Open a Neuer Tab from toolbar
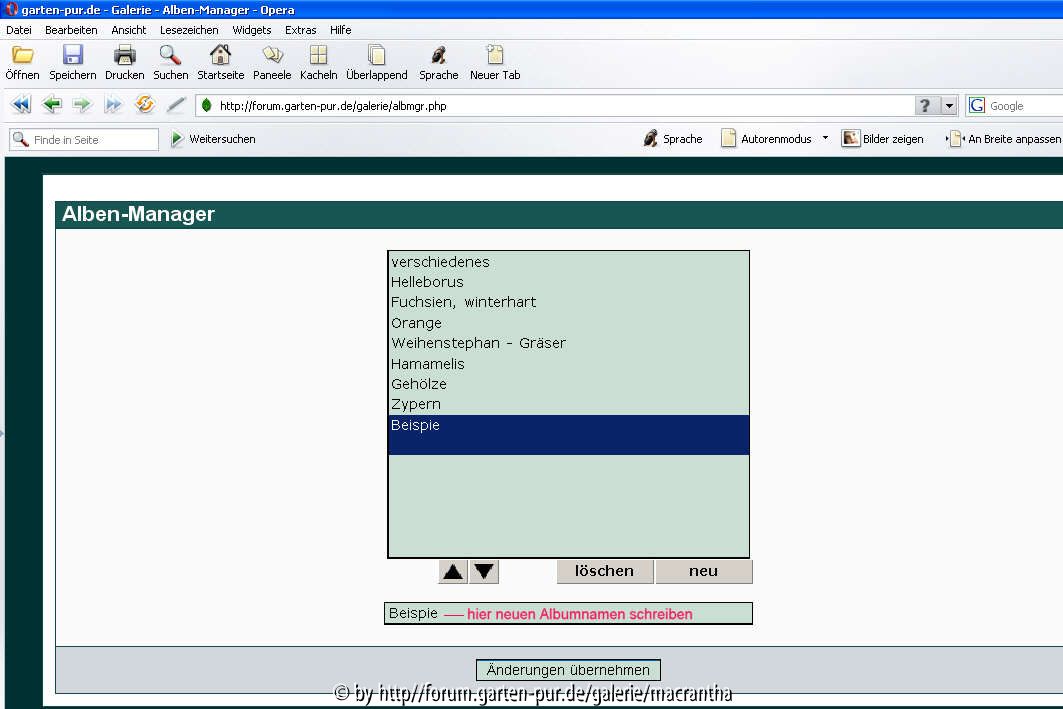Viewport: 1063px width, 709px height. (x=495, y=56)
